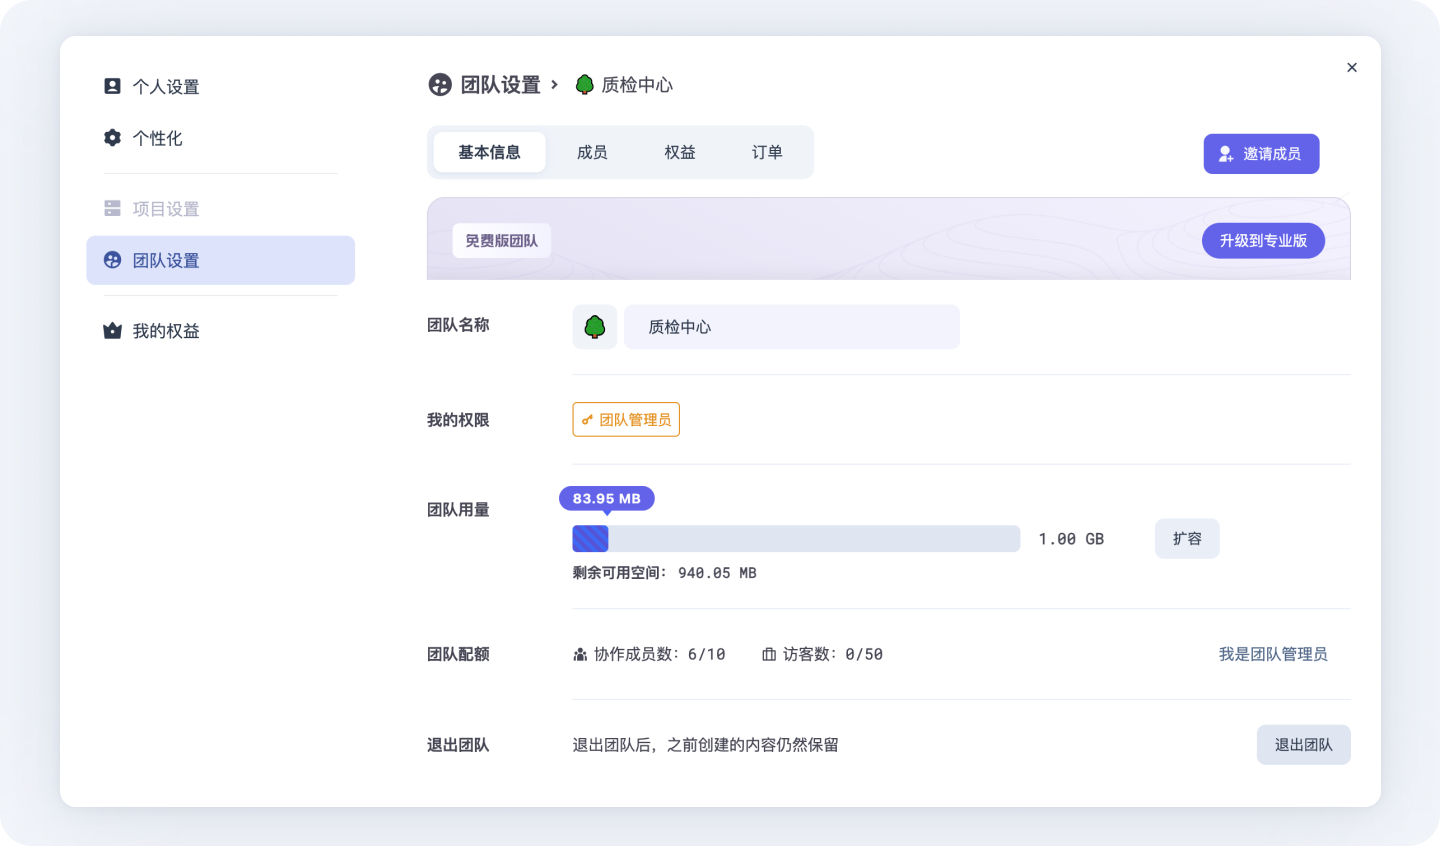
Task: Click breadcrumb text 质检中心
Action: pyautogui.click(x=637, y=85)
